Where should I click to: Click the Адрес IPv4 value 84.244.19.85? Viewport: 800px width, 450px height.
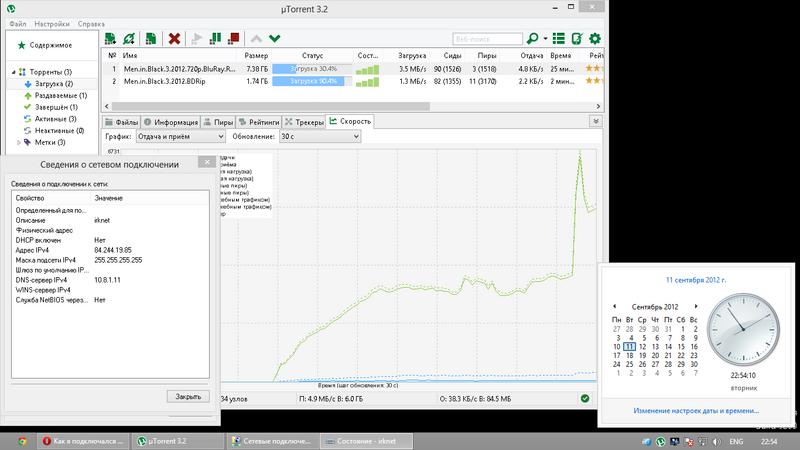[113, 250]
